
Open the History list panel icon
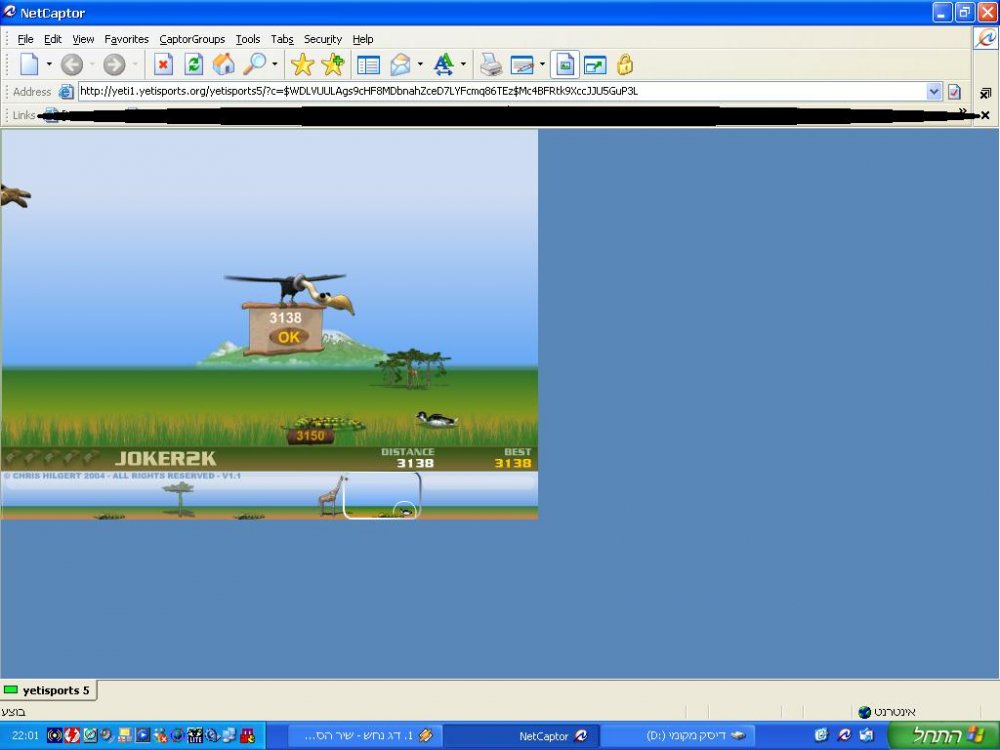coord(368,64)
